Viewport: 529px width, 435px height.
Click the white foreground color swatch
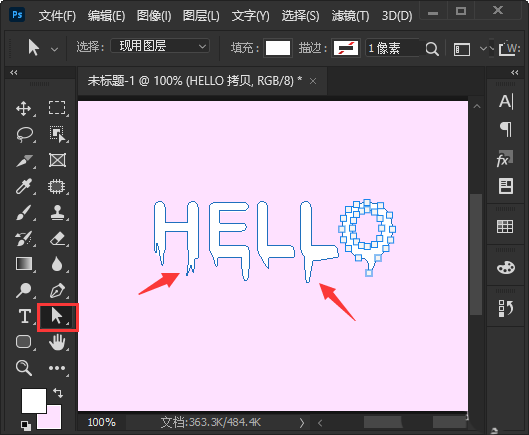34,401
